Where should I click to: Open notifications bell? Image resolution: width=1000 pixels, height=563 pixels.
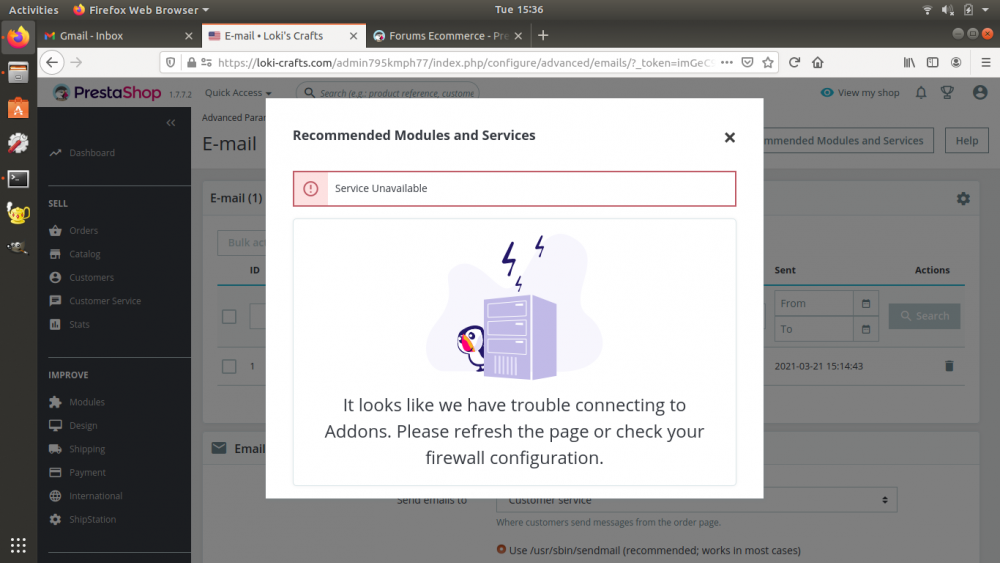pos(921,93)
